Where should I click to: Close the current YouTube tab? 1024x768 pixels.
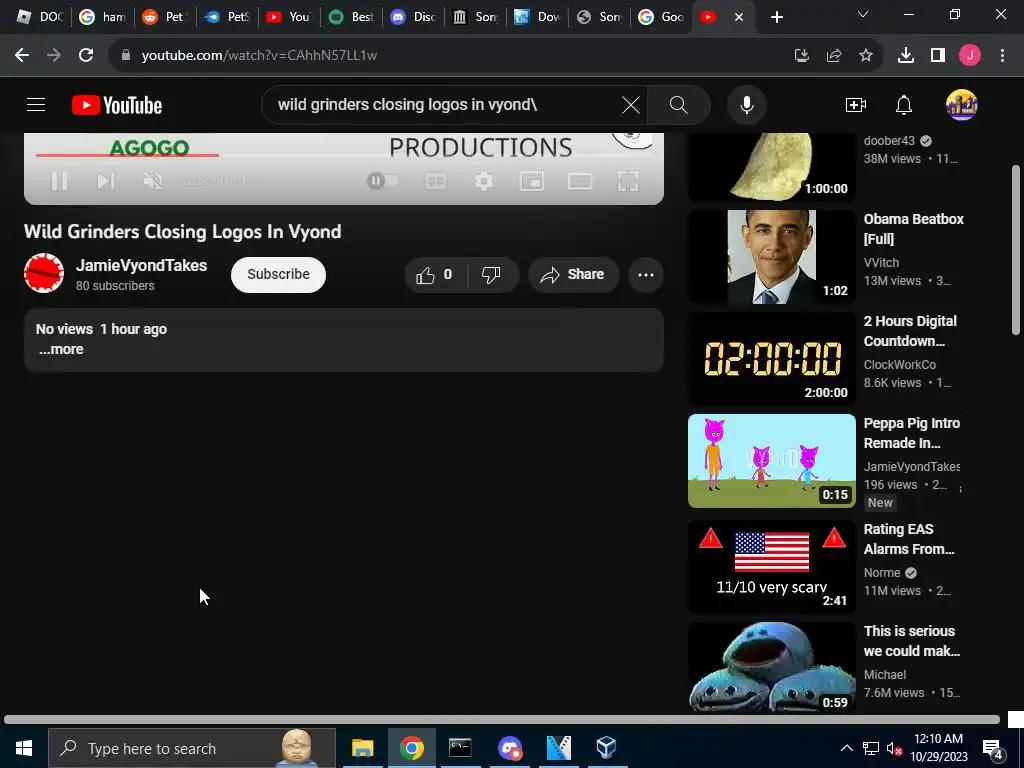739,17
